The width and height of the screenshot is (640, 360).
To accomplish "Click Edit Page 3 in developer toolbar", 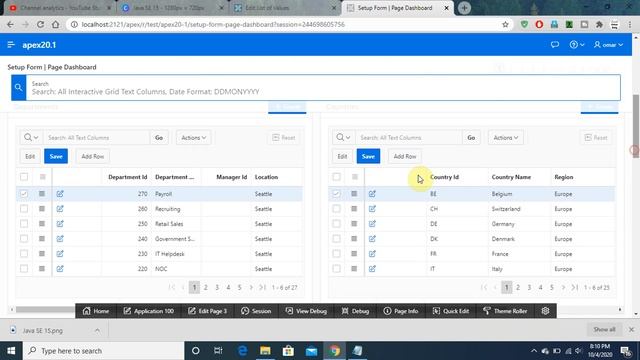I will click(207, 311).
